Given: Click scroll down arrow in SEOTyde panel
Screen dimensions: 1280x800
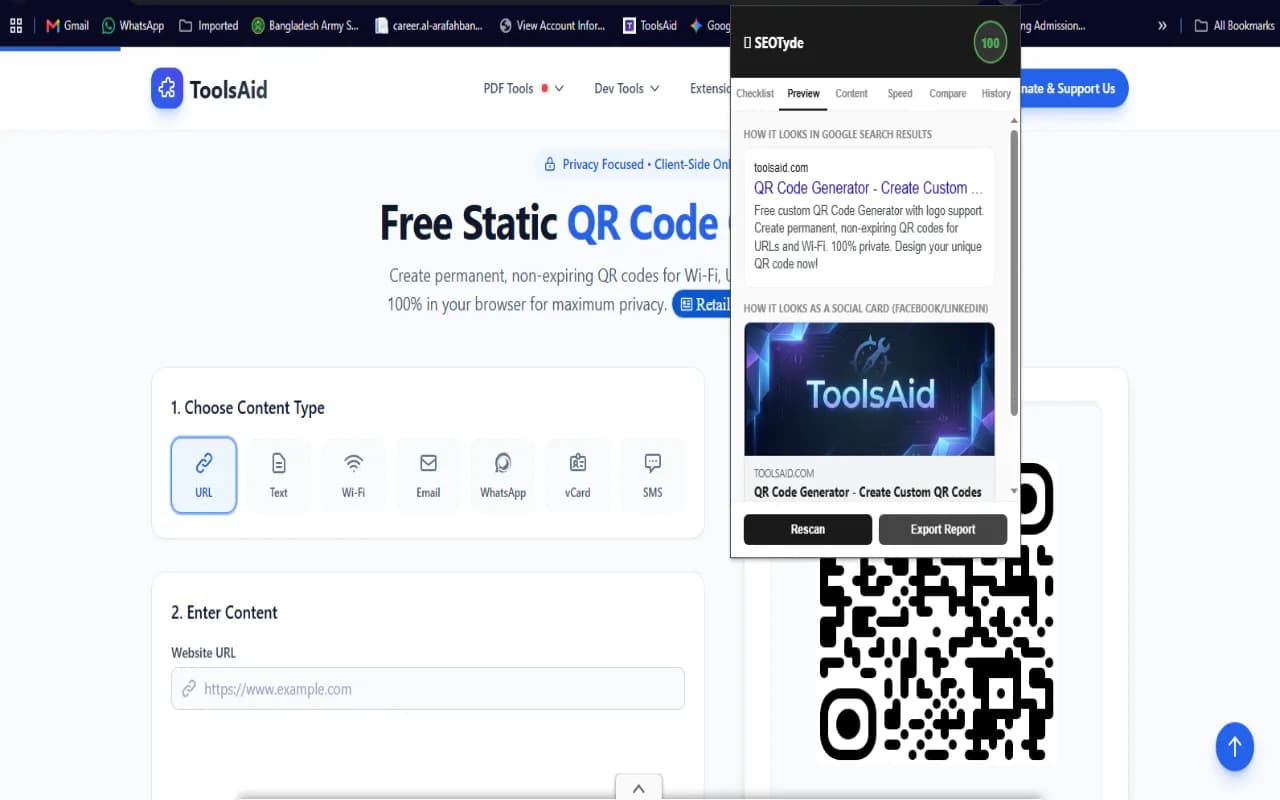Looking at the screenshot, I should [1014, 491].
